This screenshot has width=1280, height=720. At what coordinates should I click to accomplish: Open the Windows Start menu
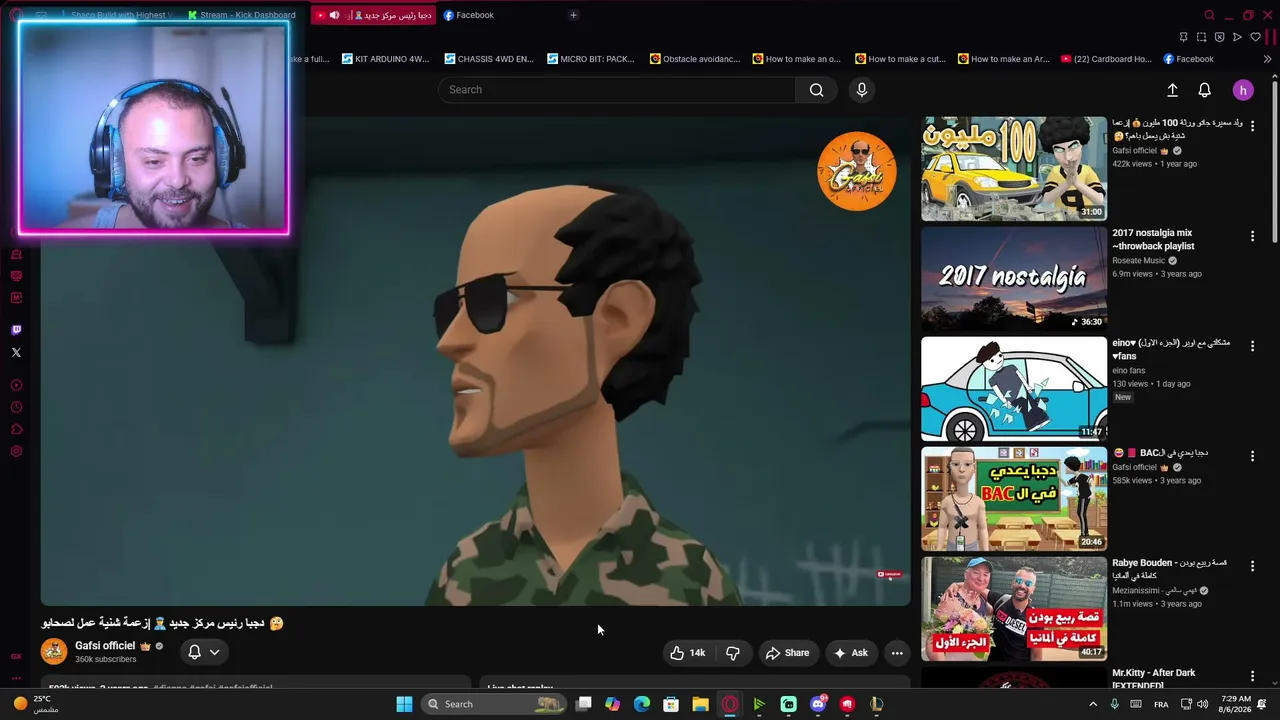[x=404, y=704]
